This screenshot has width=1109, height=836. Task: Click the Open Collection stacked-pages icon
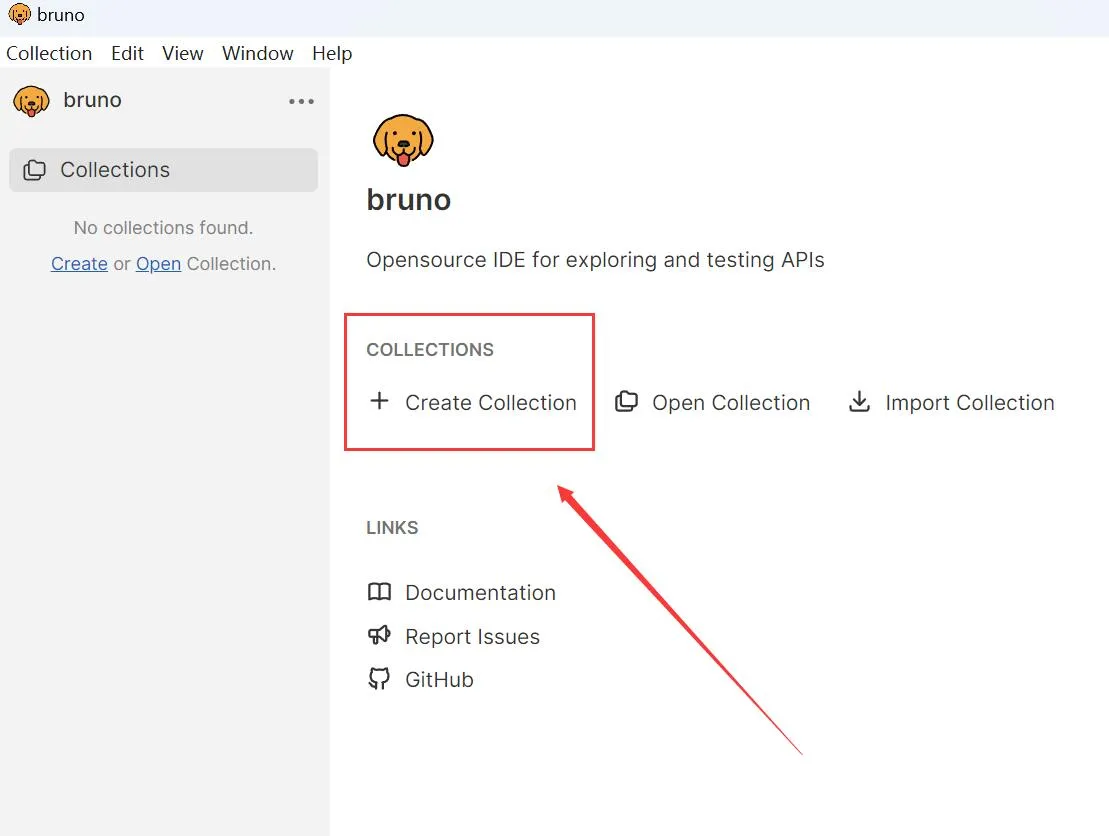tap(627, 402)
